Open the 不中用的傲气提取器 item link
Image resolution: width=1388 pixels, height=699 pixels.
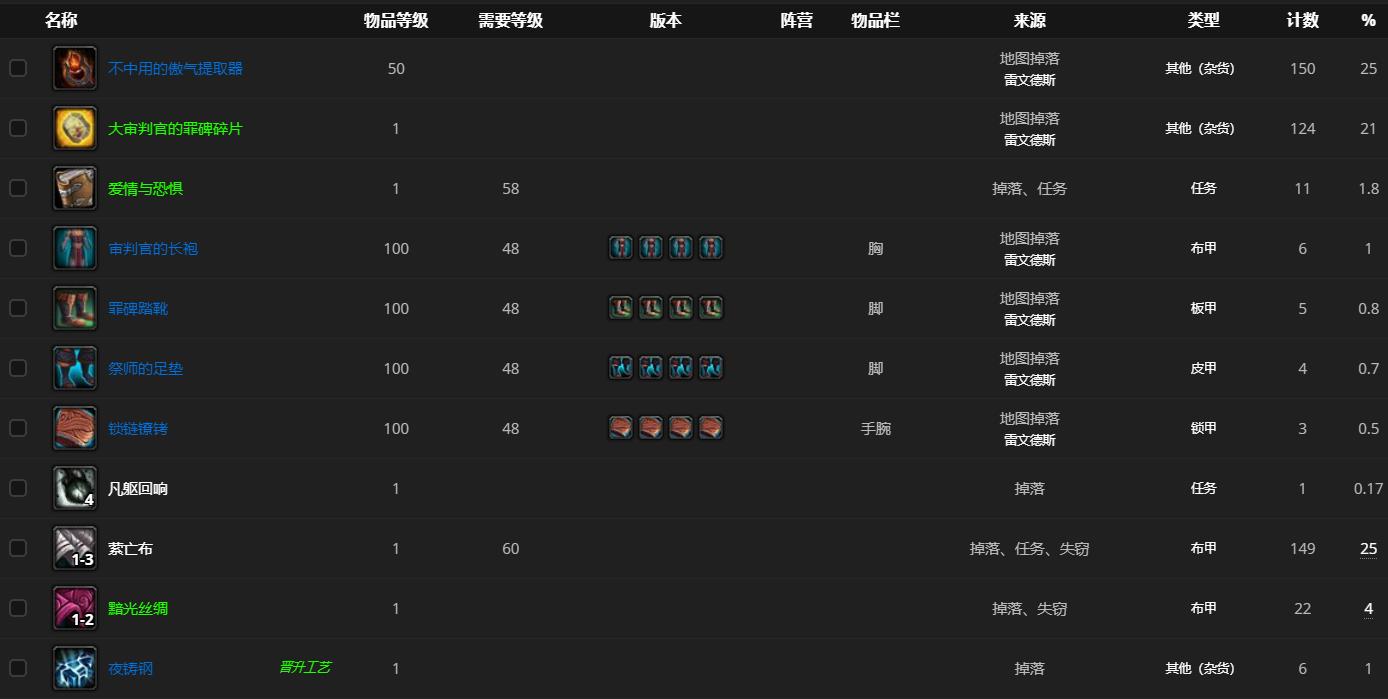click(175, 68)
